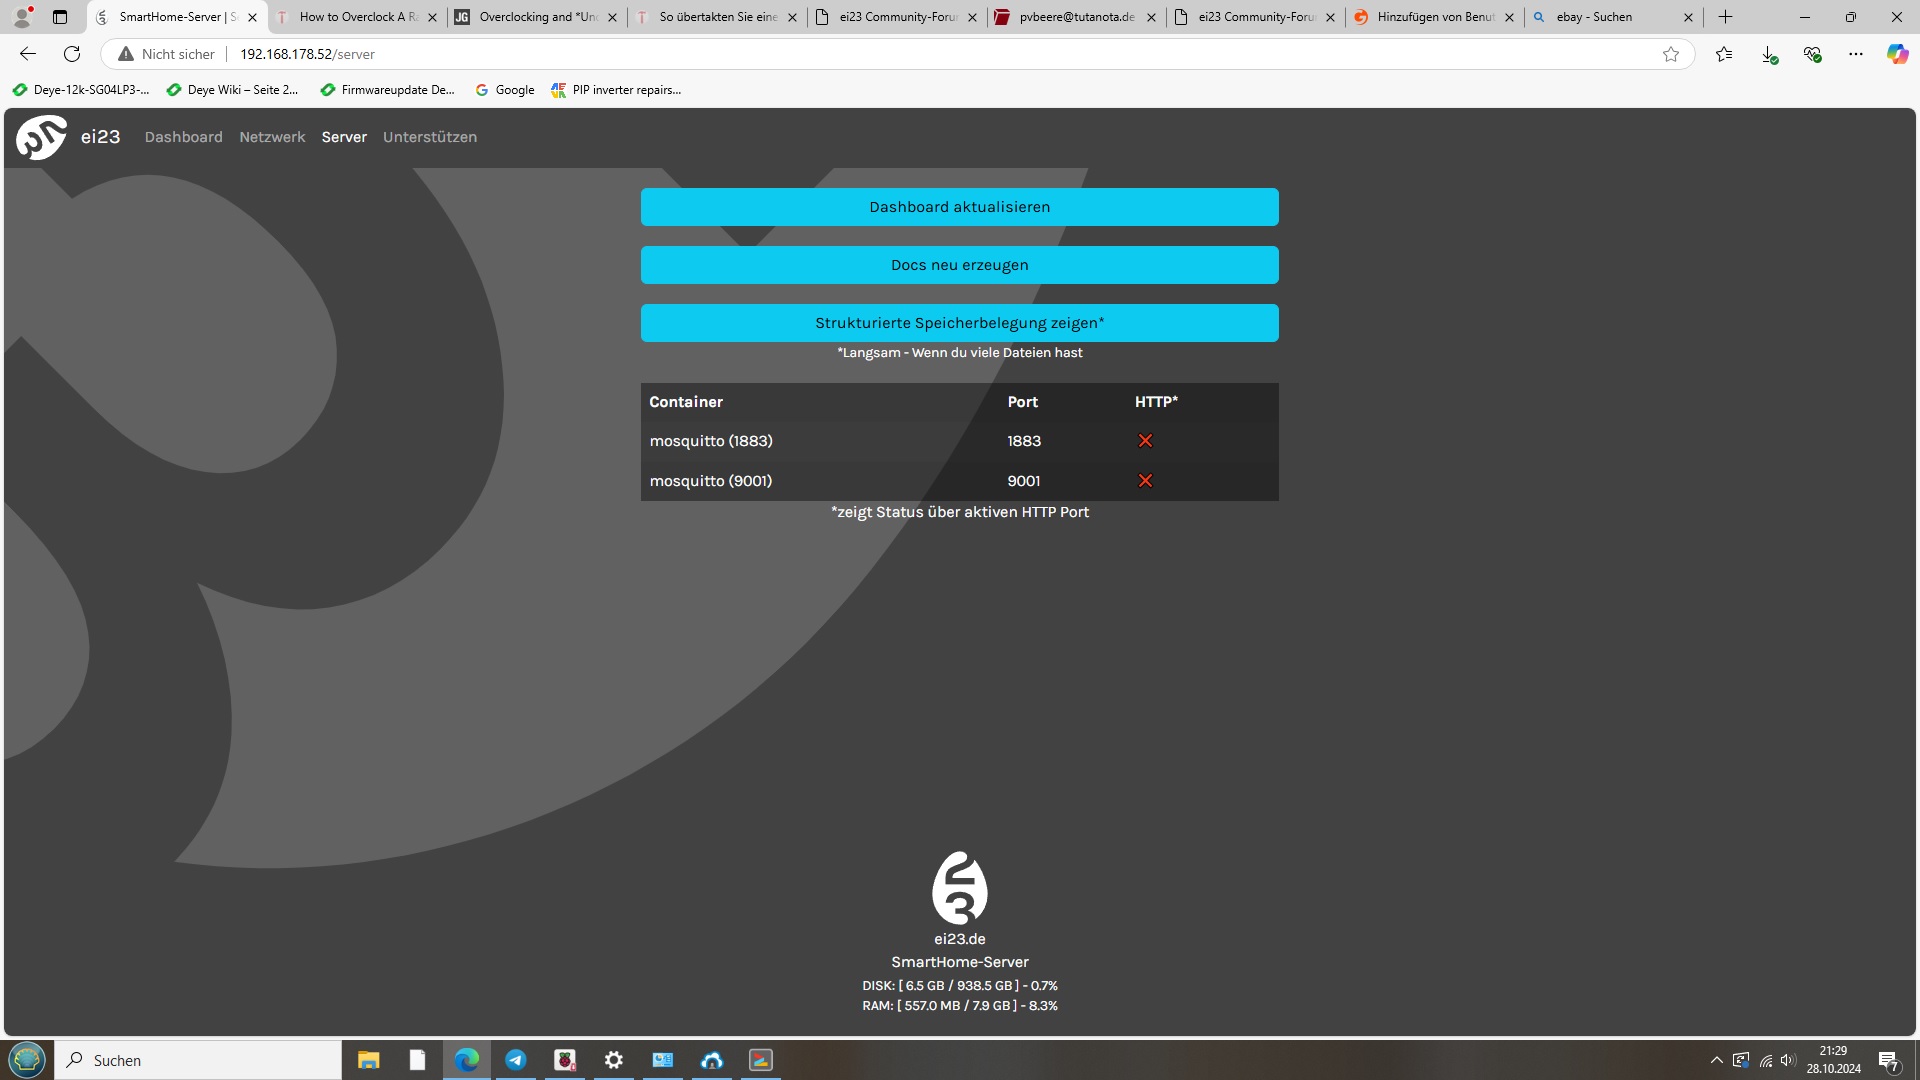Open browser downloads icon
The width and height of the screenshot is (1920, 1080).
(x=1769, y=54)
